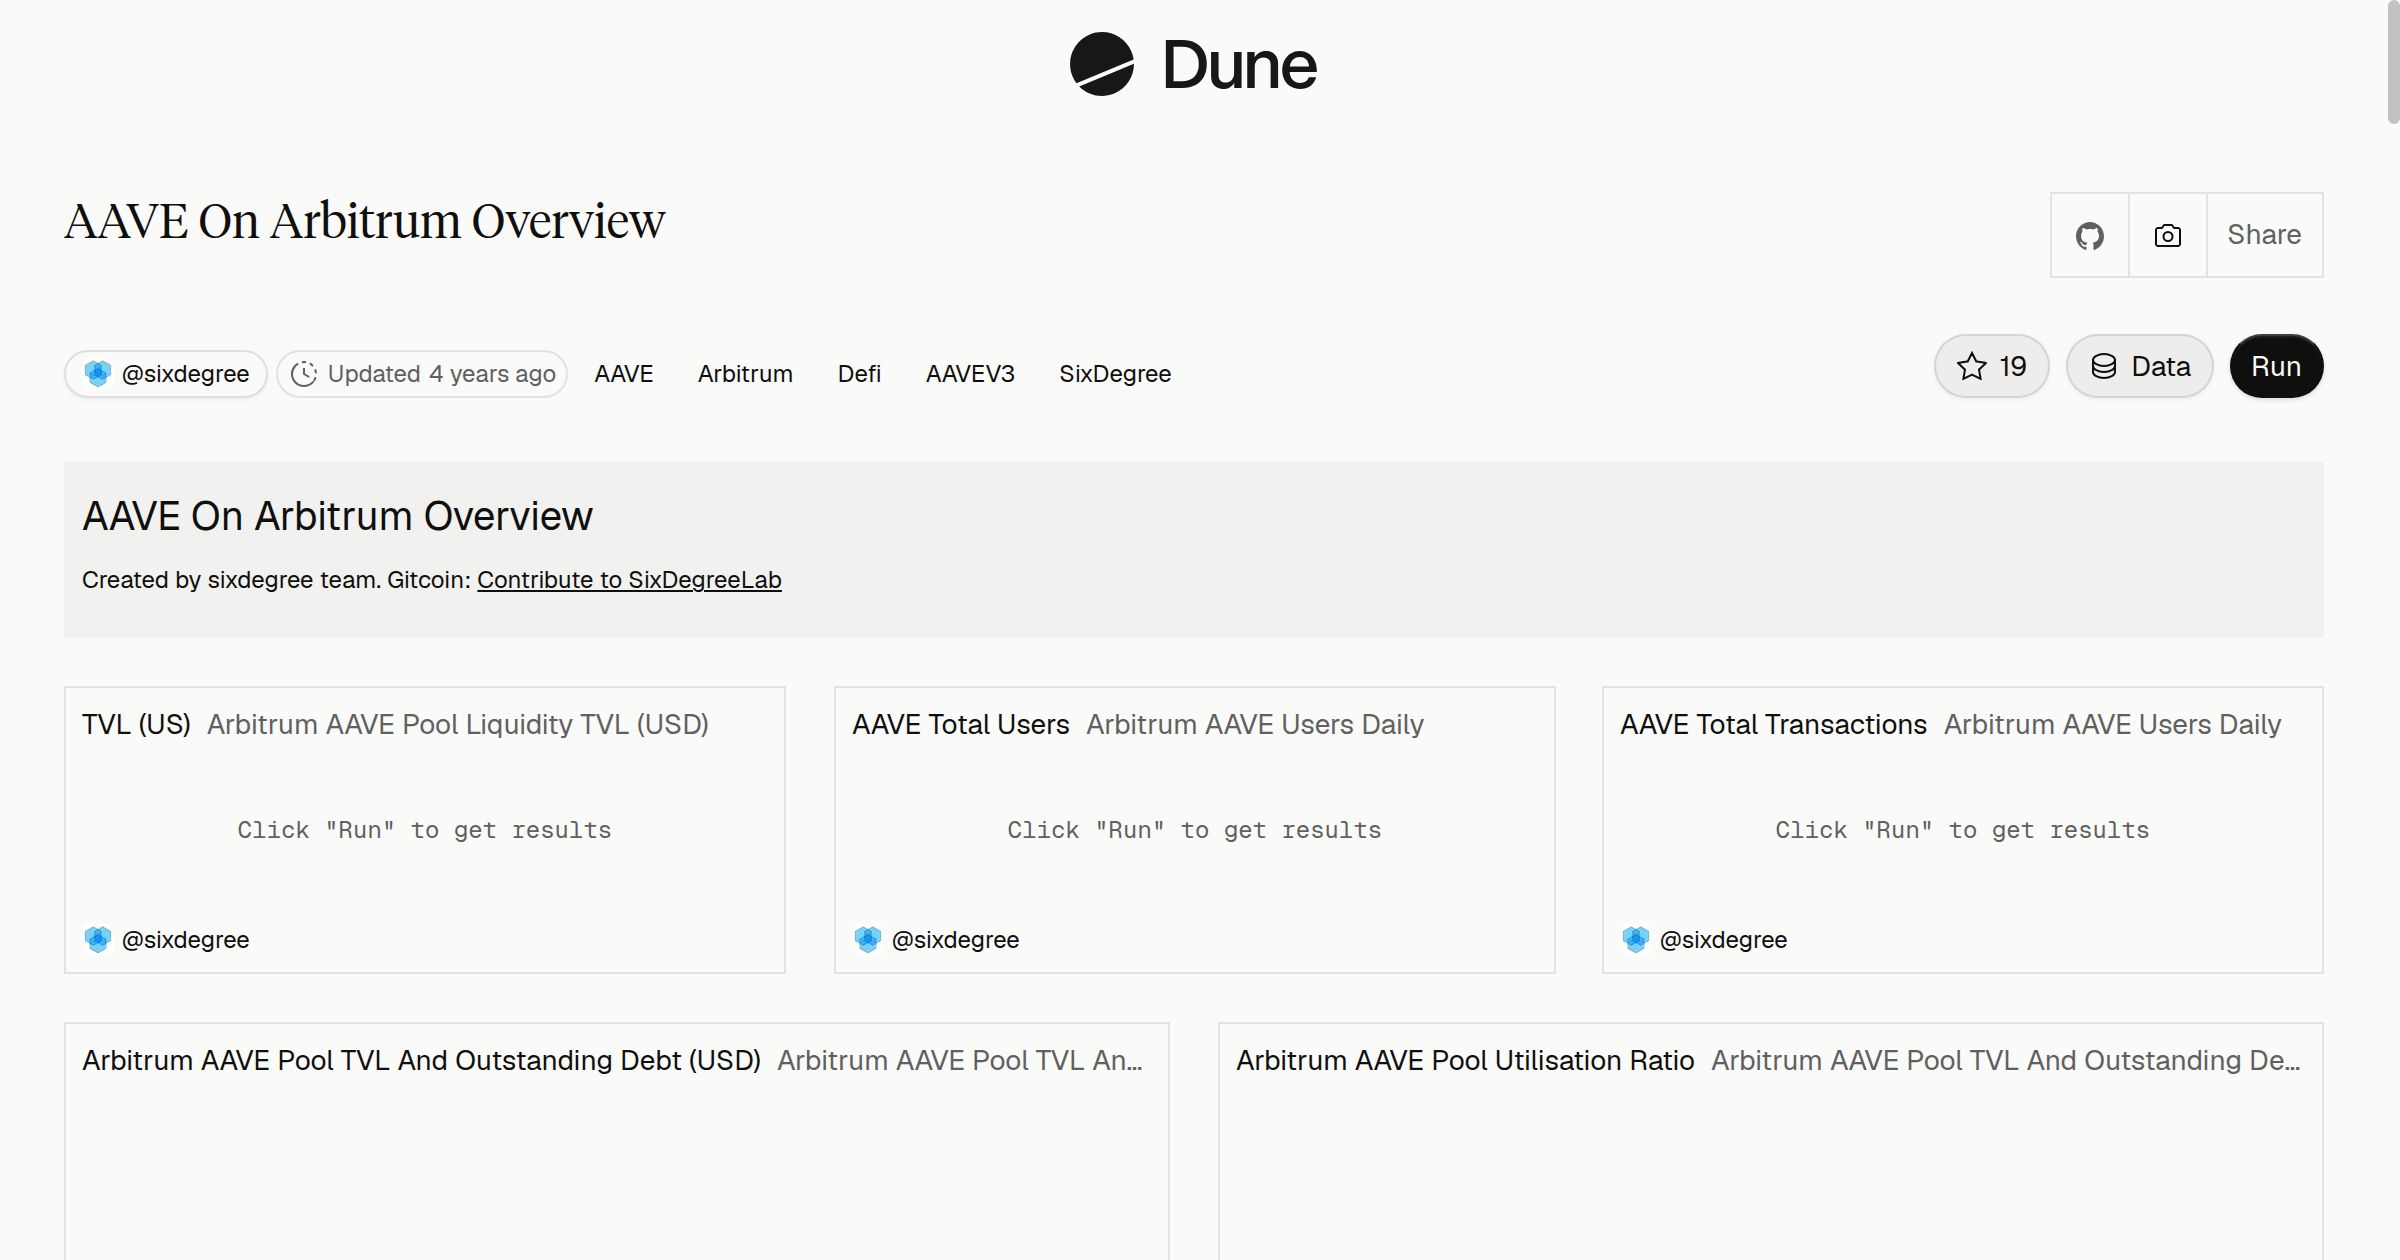Open Arbitrum AAVE Pool Liquidity TVL (USD) query
2400x1260 pixels.
(x=458, y=724)
